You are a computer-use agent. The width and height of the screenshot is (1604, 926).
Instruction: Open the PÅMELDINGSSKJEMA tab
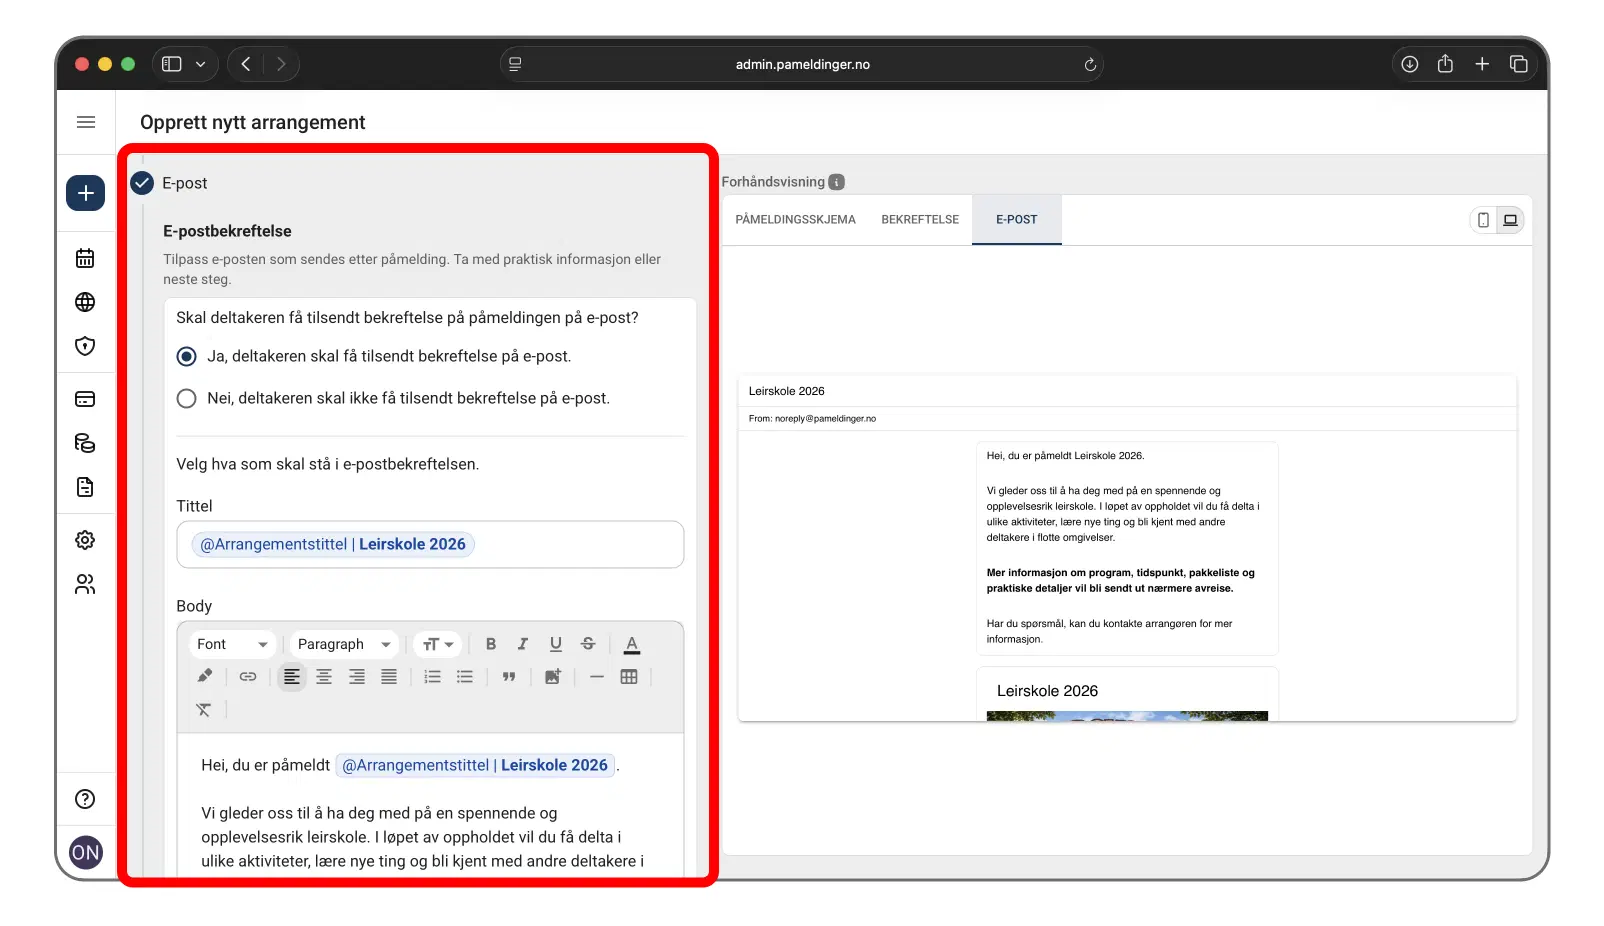pos(795,219)
